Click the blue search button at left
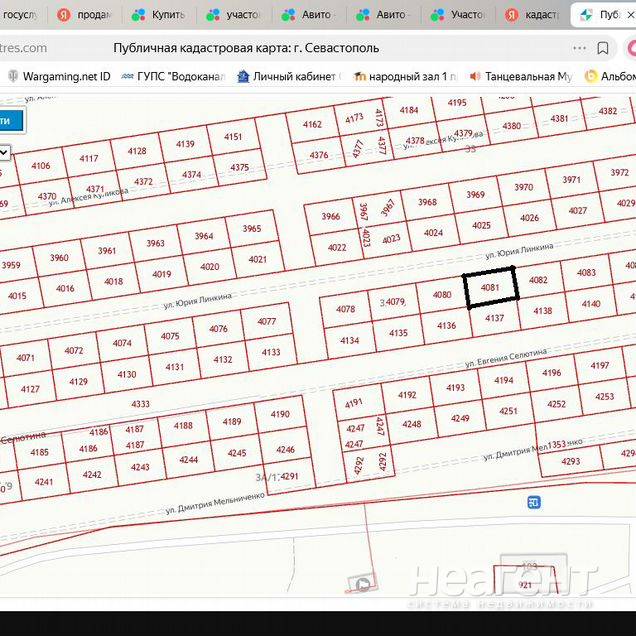Image resolution: width=636 pixels, height=636 pixels. pos(8,120)
